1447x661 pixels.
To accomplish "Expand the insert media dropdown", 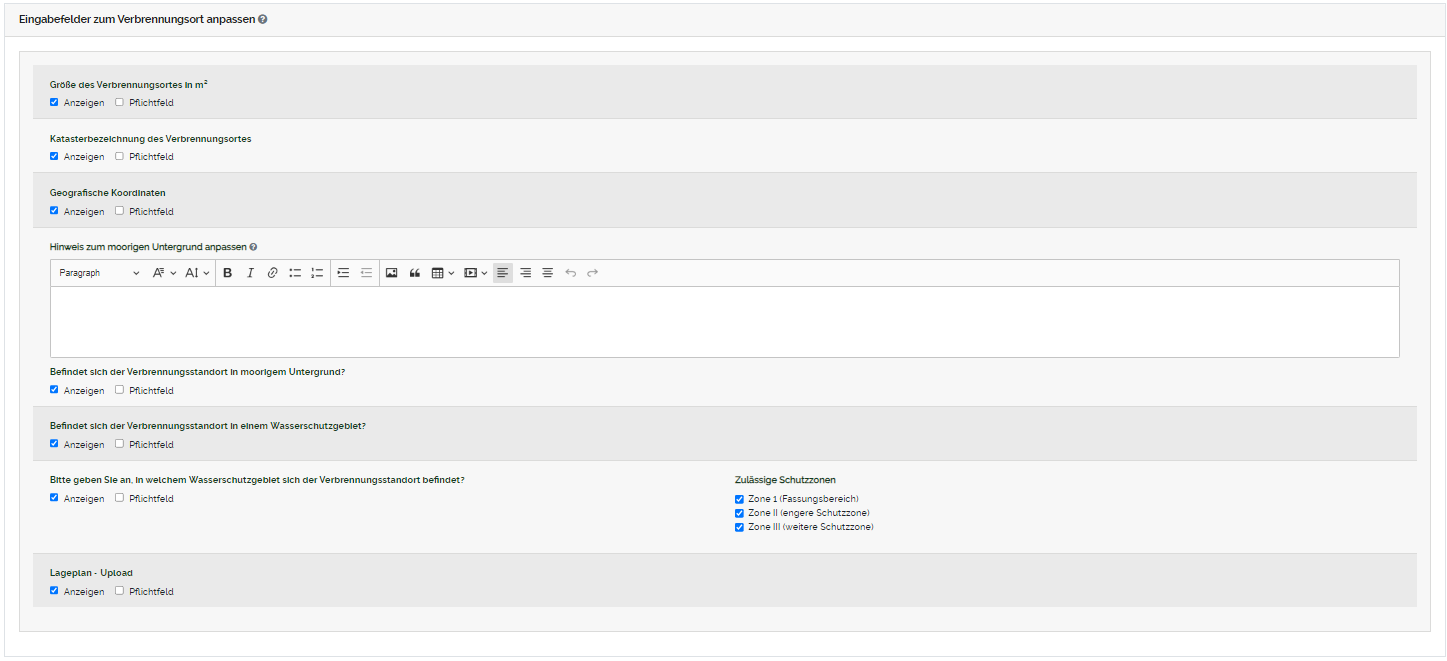I will [x=475, y=273].
